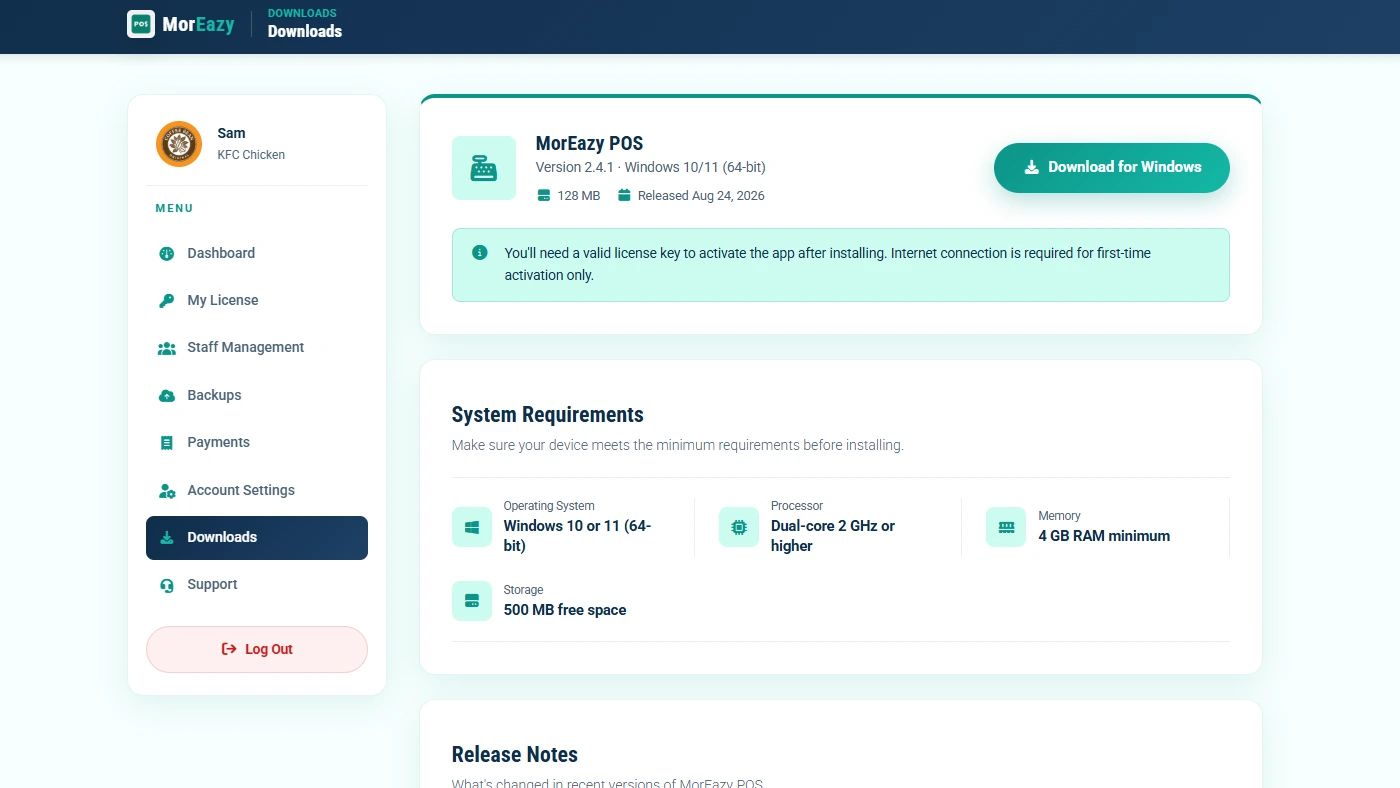Viewport: 1400px width, 788px height.
Task: Click the Payments receipt icon
Action: click(x=167, y=443)
